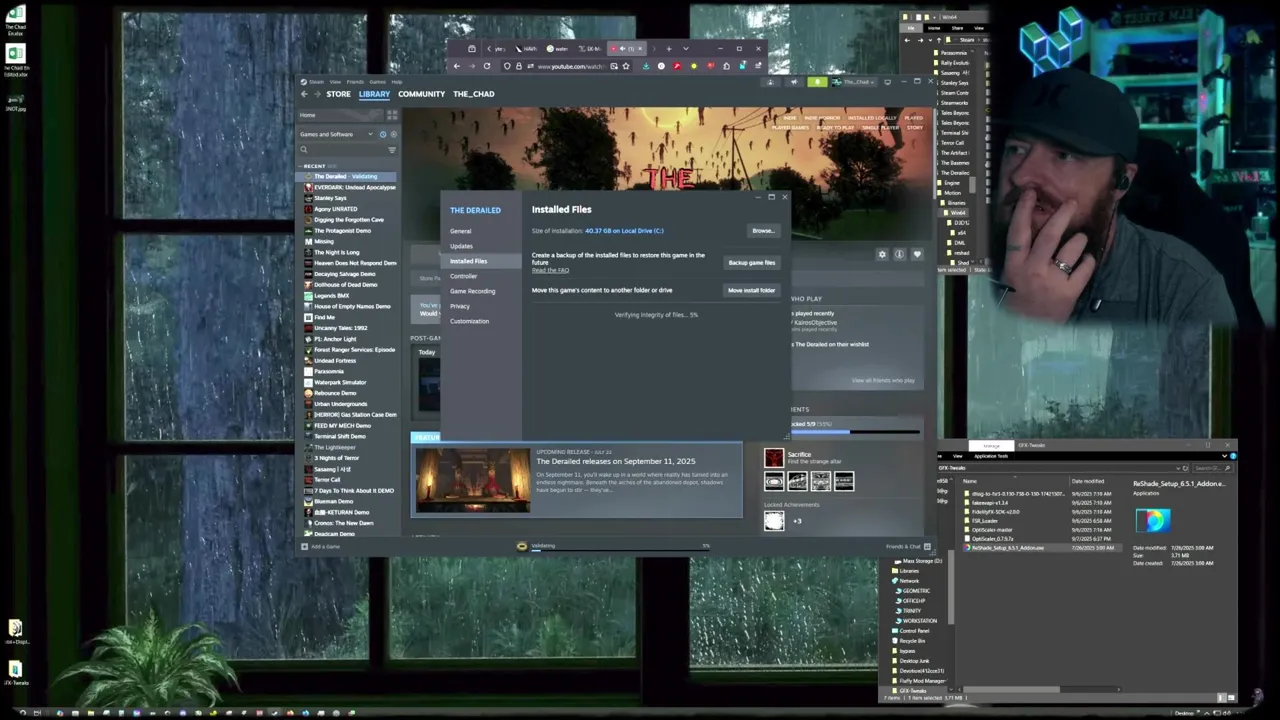Switch Steam library to grid view icon

[x=392, y=115]
